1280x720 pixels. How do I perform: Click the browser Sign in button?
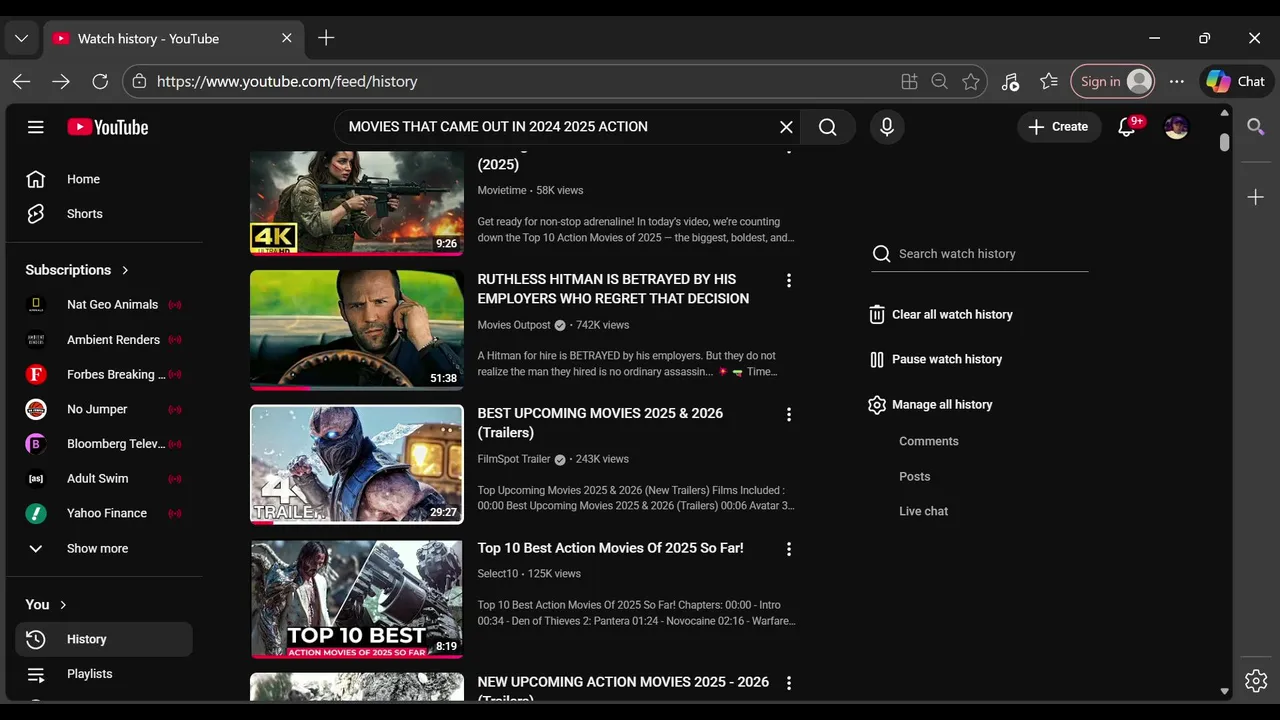pyautogui.click(x=1113, y=82)
